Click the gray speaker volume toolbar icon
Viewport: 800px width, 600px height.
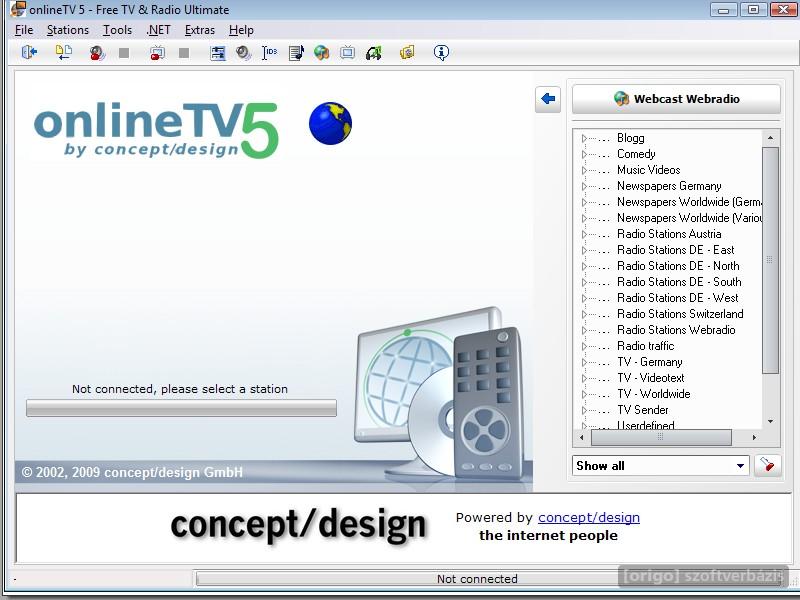[243, 53]
